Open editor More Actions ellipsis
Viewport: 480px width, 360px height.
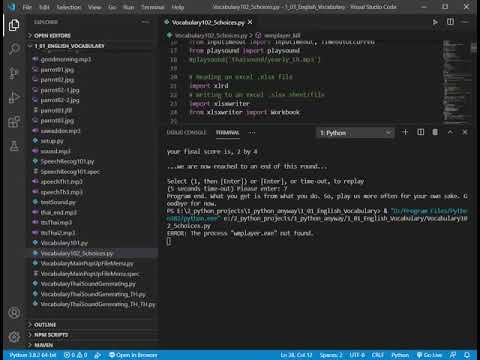pyautogui.click(x=465, y=22)
